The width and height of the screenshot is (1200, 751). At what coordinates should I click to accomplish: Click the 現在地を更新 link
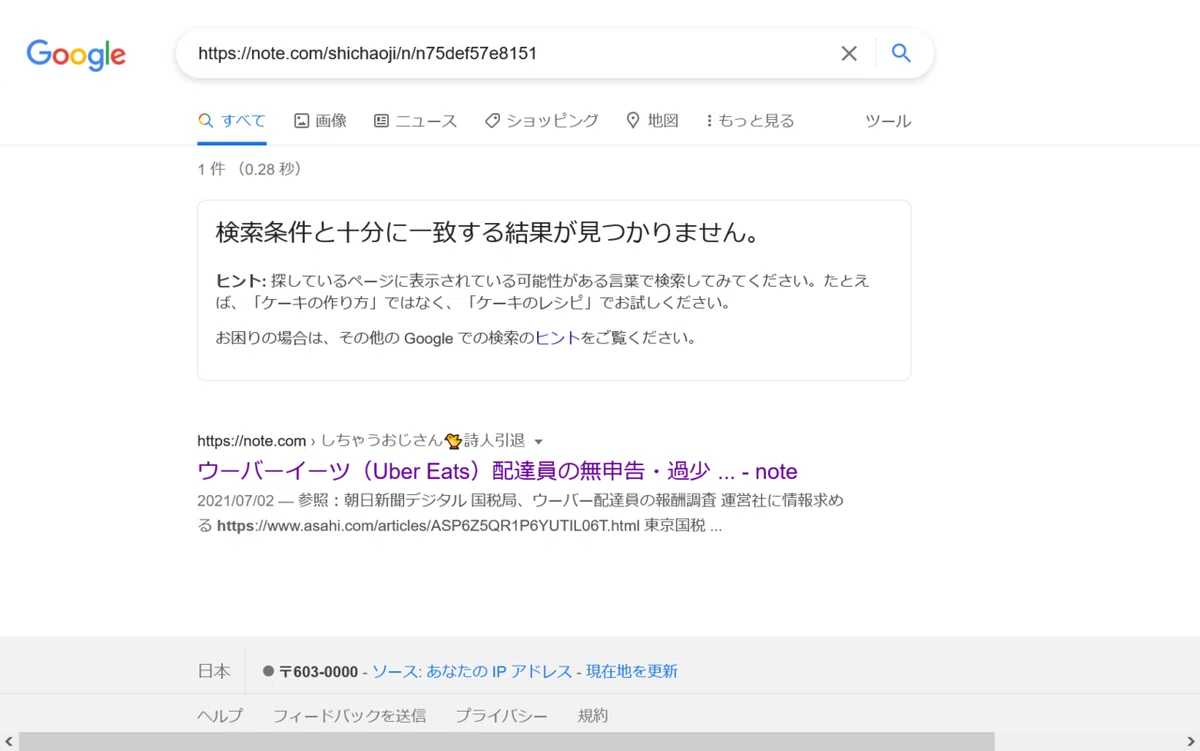(x=632, y=671)
